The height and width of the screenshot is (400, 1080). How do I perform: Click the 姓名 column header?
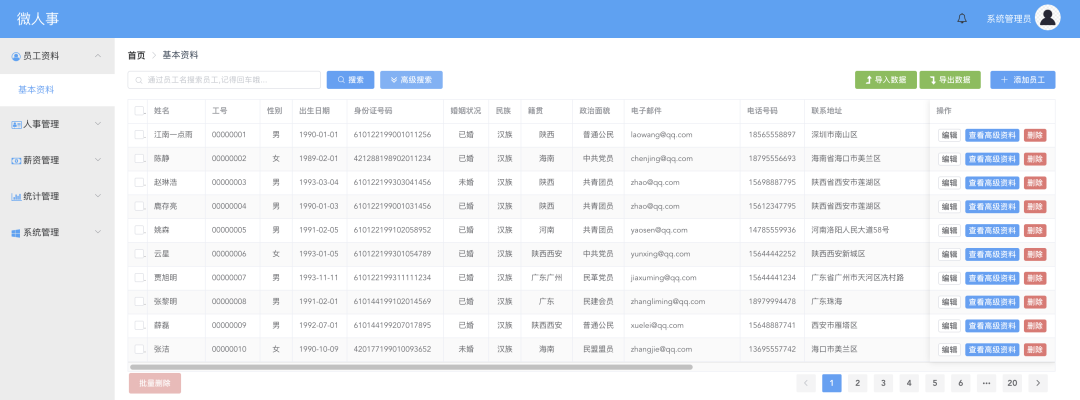(x=162, y=111)
